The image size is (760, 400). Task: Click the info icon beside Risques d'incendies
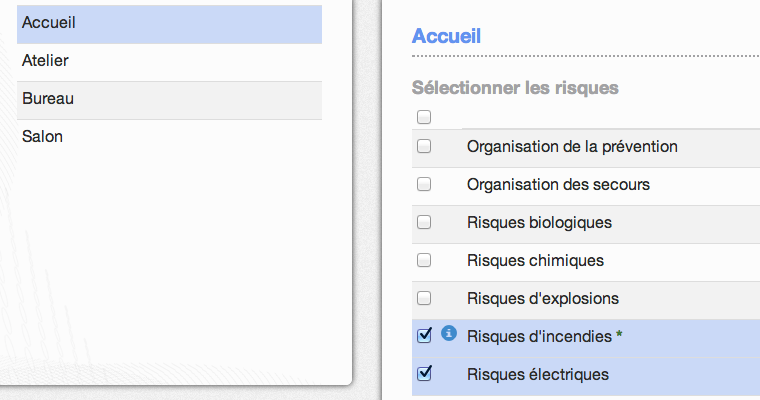(x=449, y=334)
